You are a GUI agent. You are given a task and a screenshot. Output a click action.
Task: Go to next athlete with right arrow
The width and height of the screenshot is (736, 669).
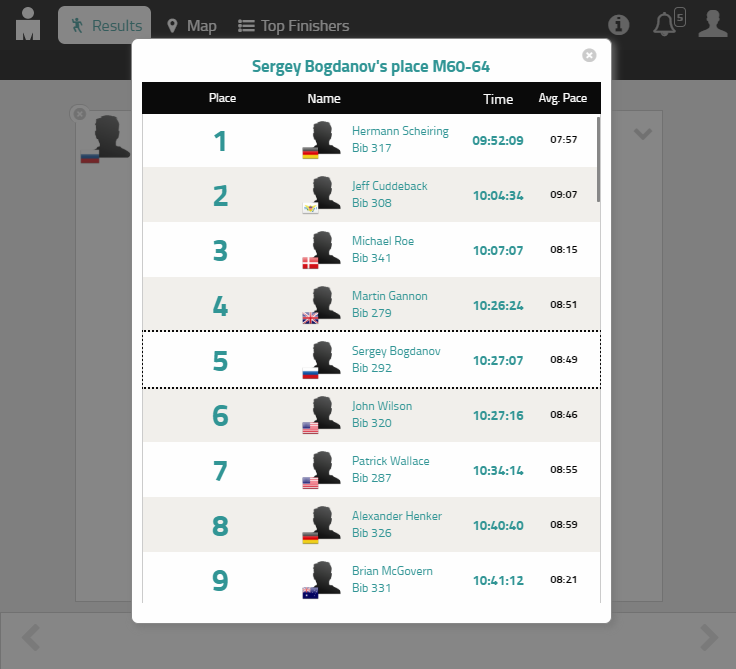pyautogui.click(x=708, y=637)
